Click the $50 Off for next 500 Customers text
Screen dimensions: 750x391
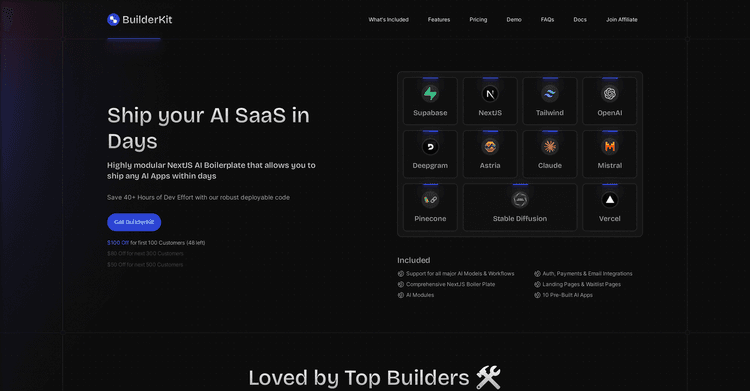point(145,265)
